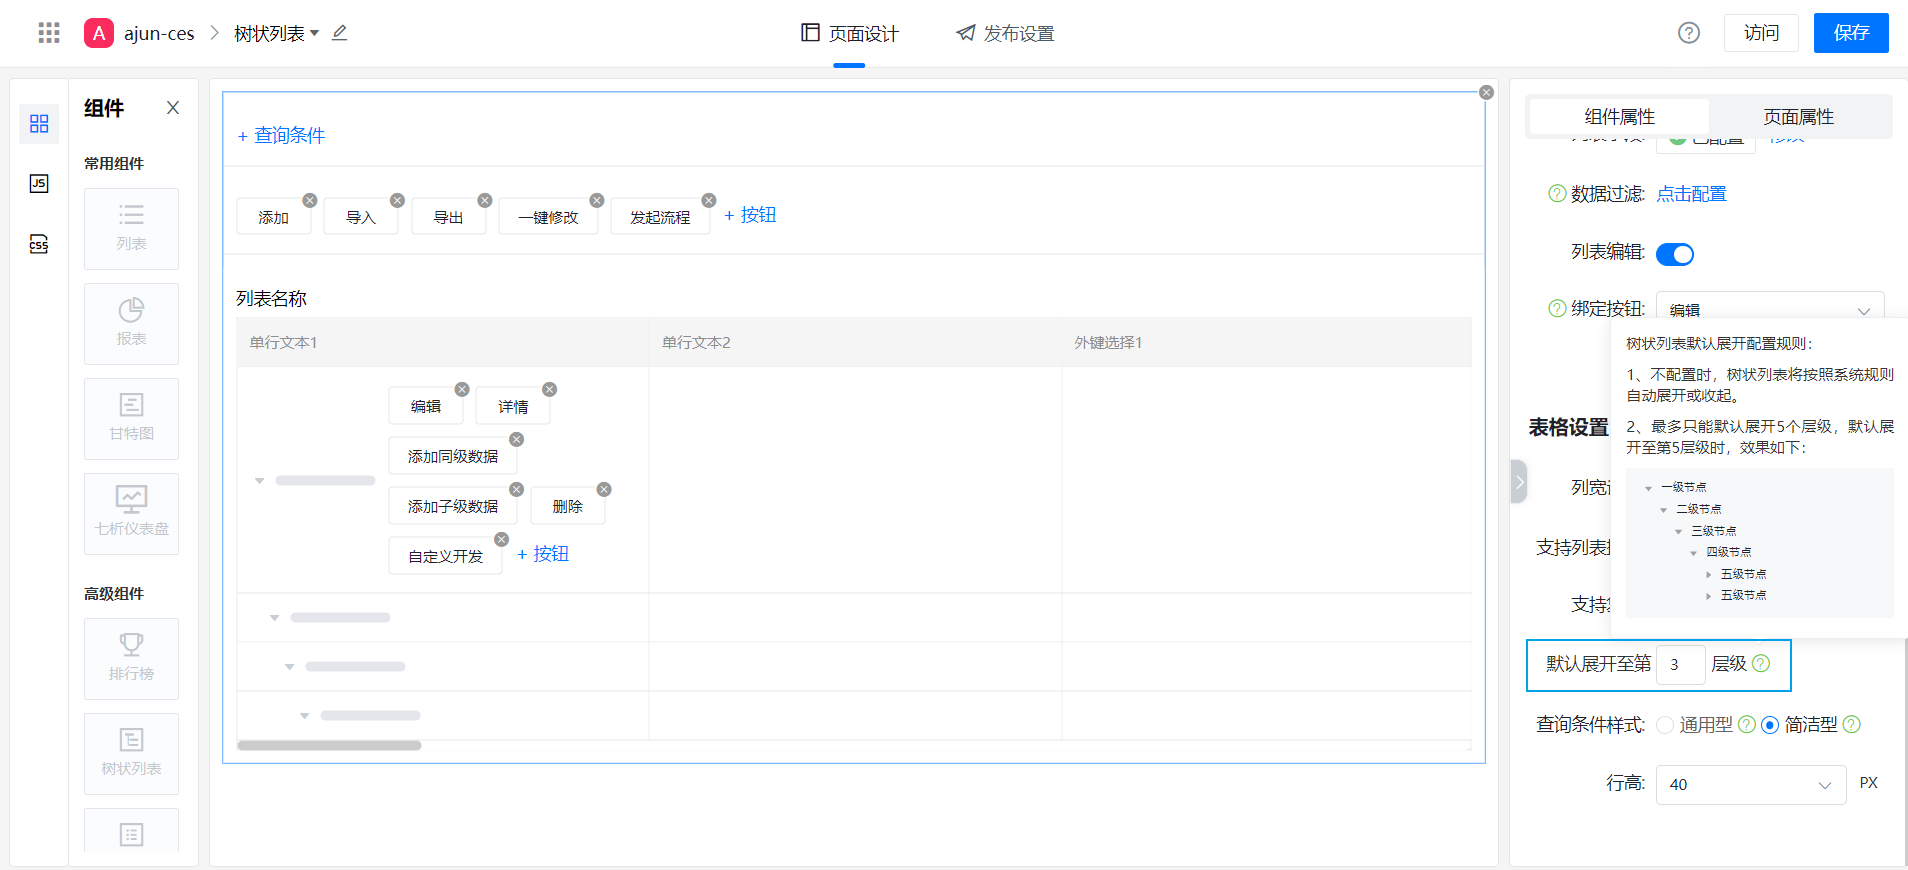Expand the 行高 dropdown showing 40
Image resolution: width=1908 pixels, height=870 pixels.
1750,785
